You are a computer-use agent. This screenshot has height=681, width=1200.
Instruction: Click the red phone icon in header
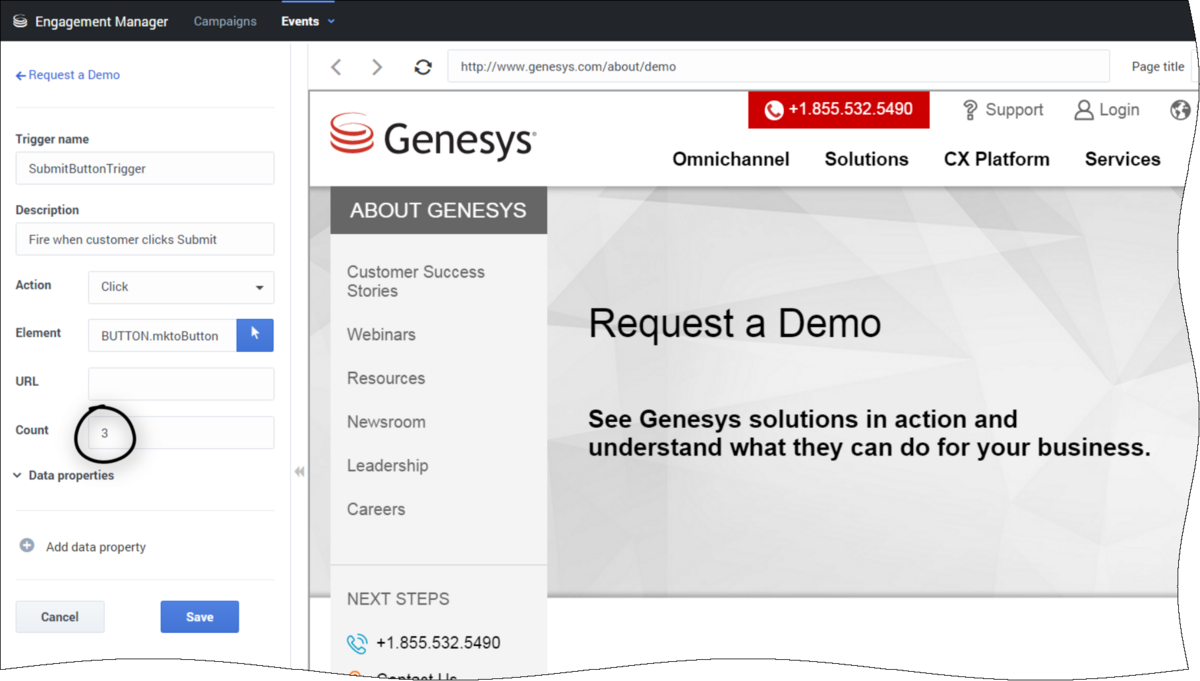tap(773, 110)
